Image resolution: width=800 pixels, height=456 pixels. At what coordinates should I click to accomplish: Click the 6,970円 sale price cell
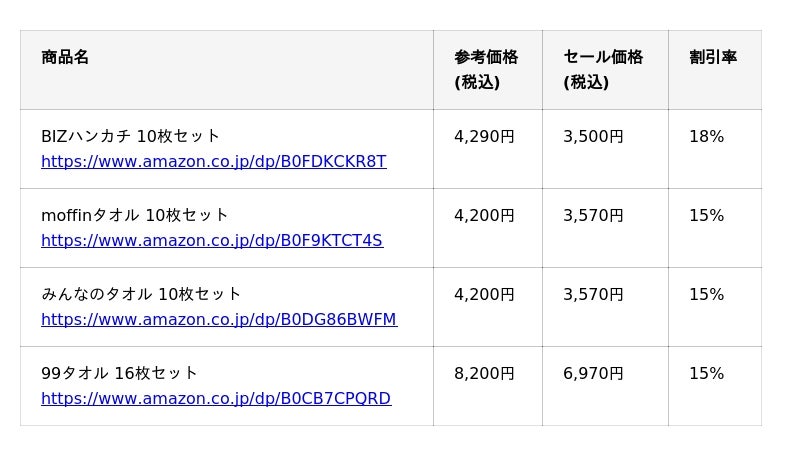click(x=593, y=373)
